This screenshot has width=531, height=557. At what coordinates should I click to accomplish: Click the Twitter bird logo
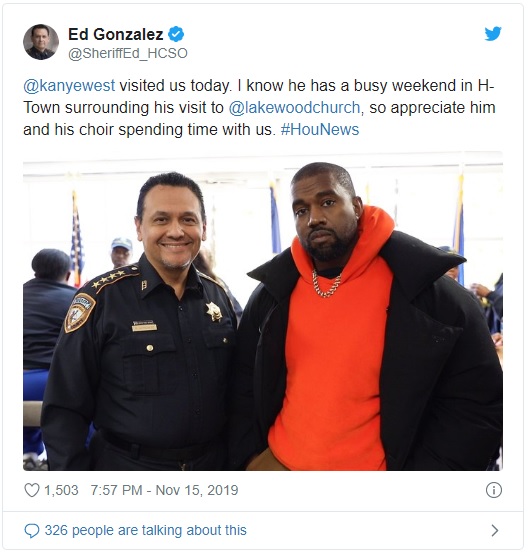pyautogui.click(x=493, y=34)
